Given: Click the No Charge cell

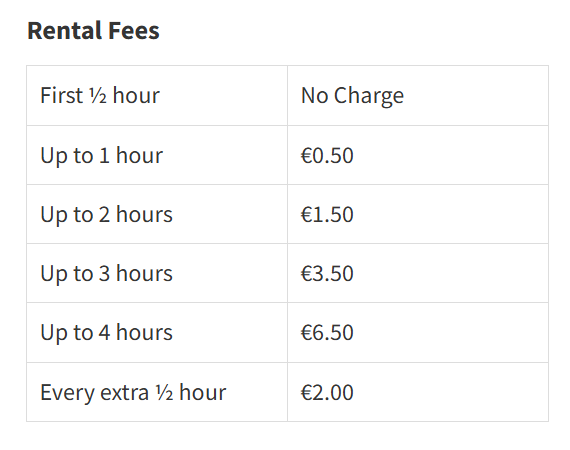Looking at the screenshot, I should [418, 96].
